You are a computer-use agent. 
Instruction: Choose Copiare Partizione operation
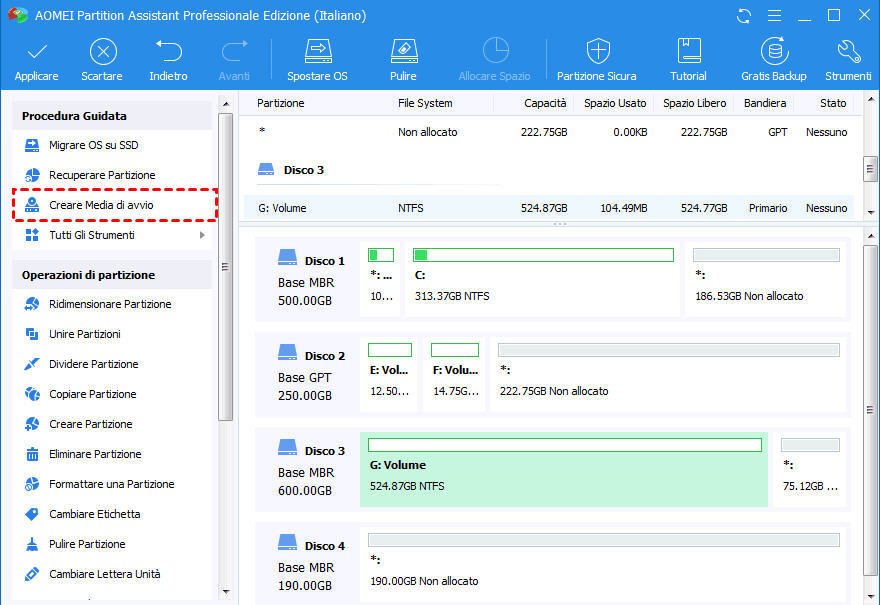click(92, 394)
